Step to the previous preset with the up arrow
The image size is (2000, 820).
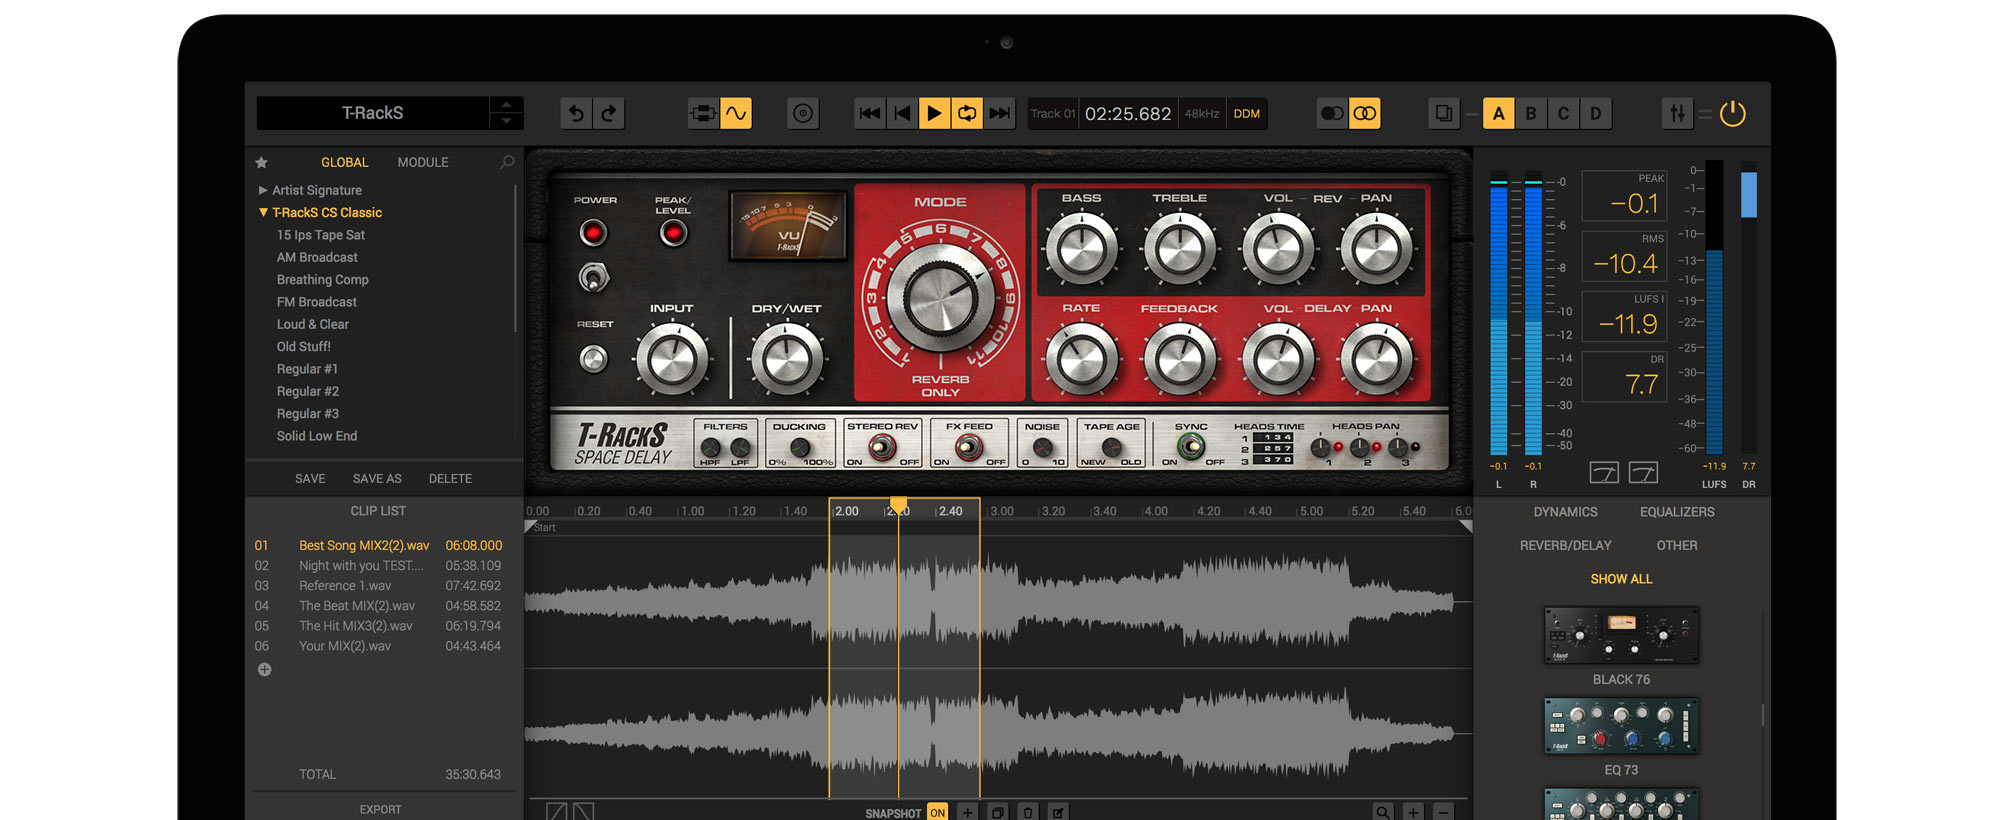click(x=506, y=105)
